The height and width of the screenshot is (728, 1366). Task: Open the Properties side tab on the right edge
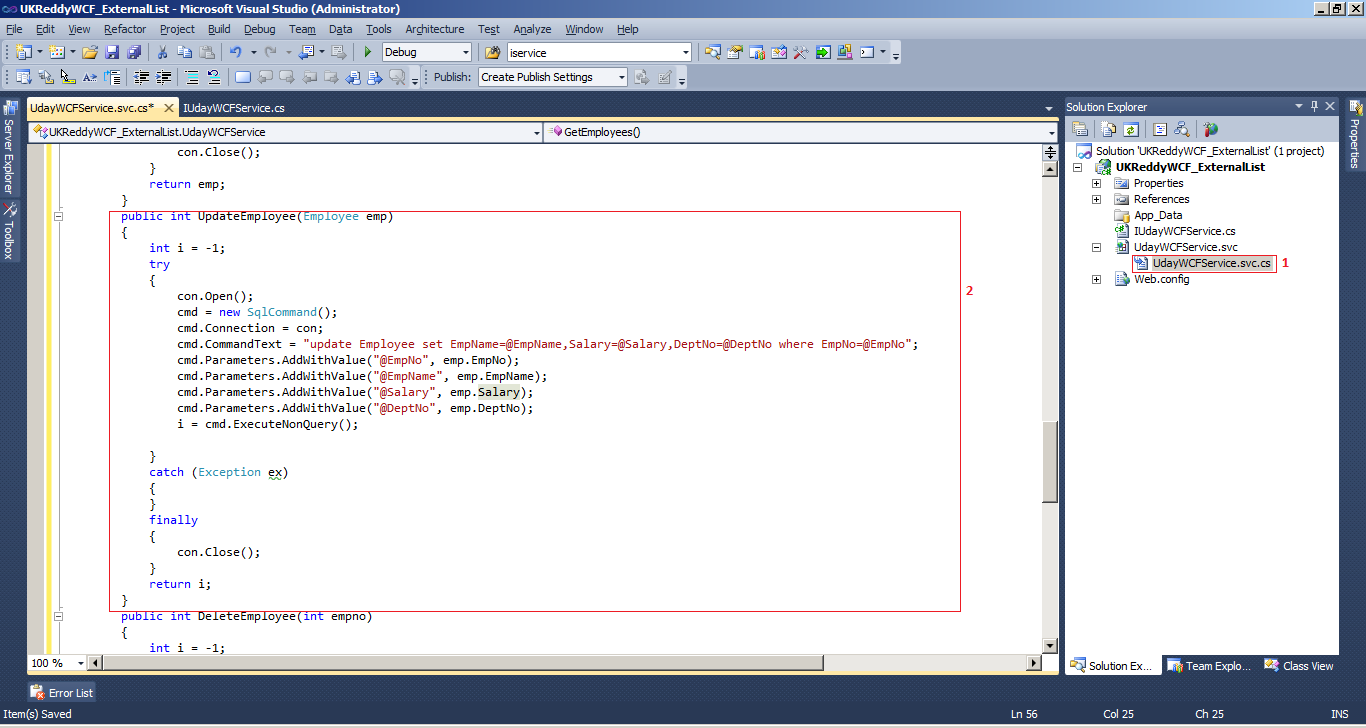1355,134
